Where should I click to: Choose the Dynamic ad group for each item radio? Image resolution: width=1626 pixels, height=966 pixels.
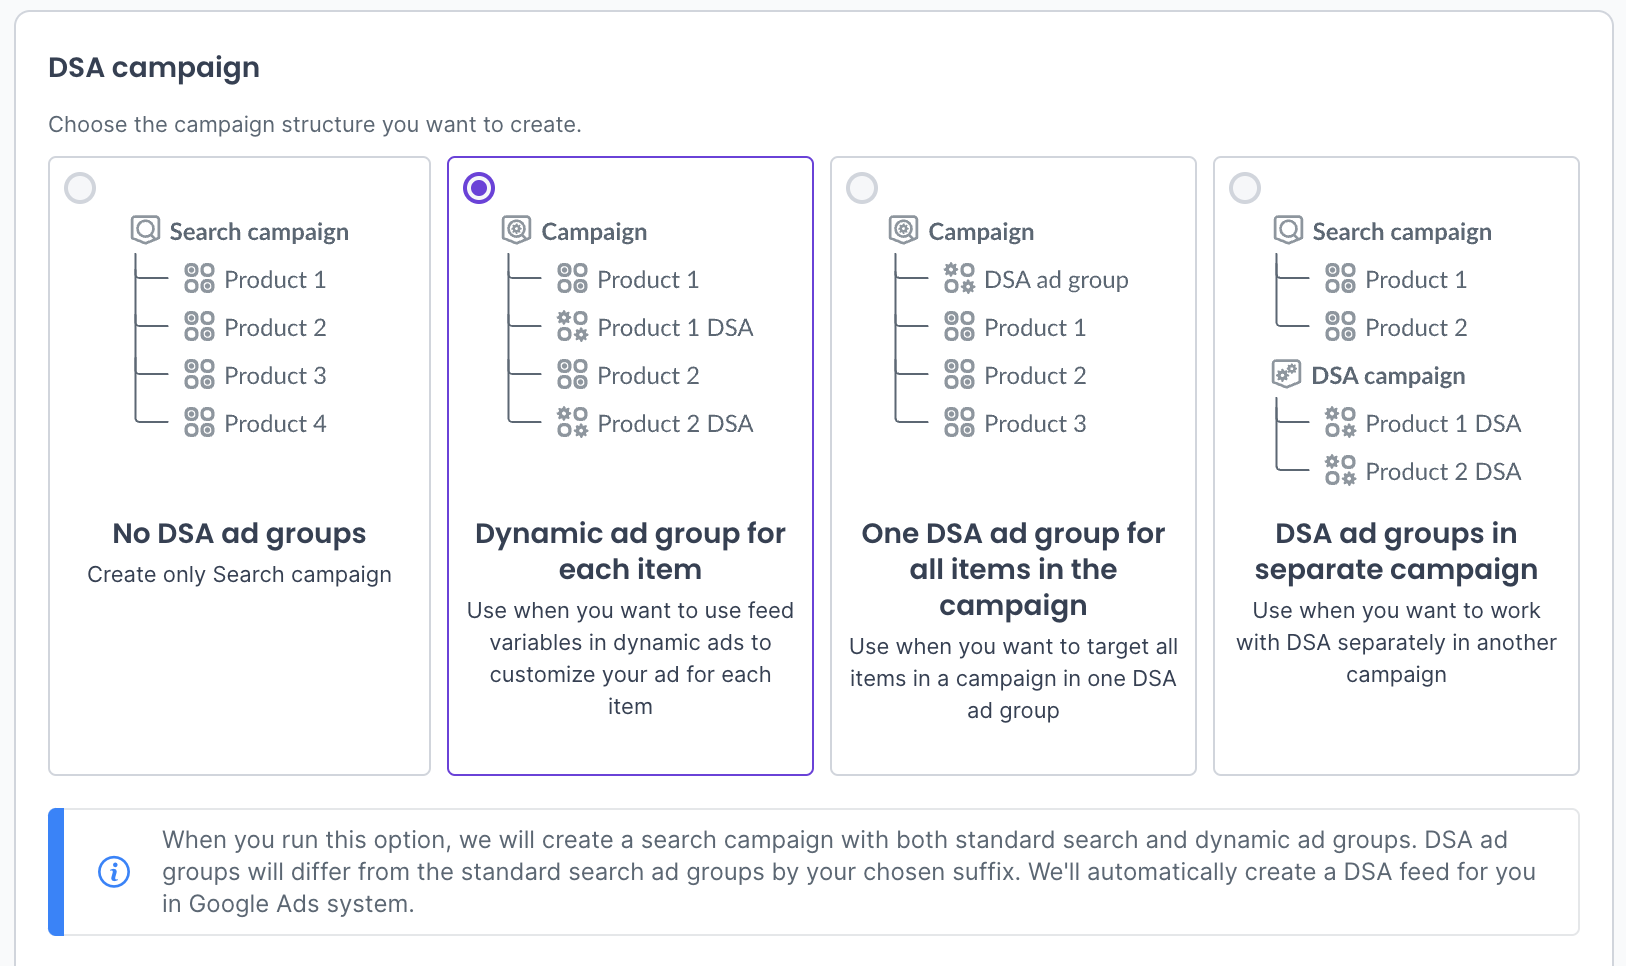[x=479, y=188]
